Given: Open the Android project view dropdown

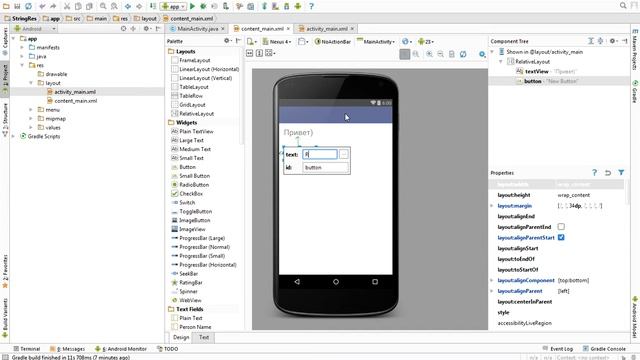Looking at the screenshot, I should (x=35, y=29).
